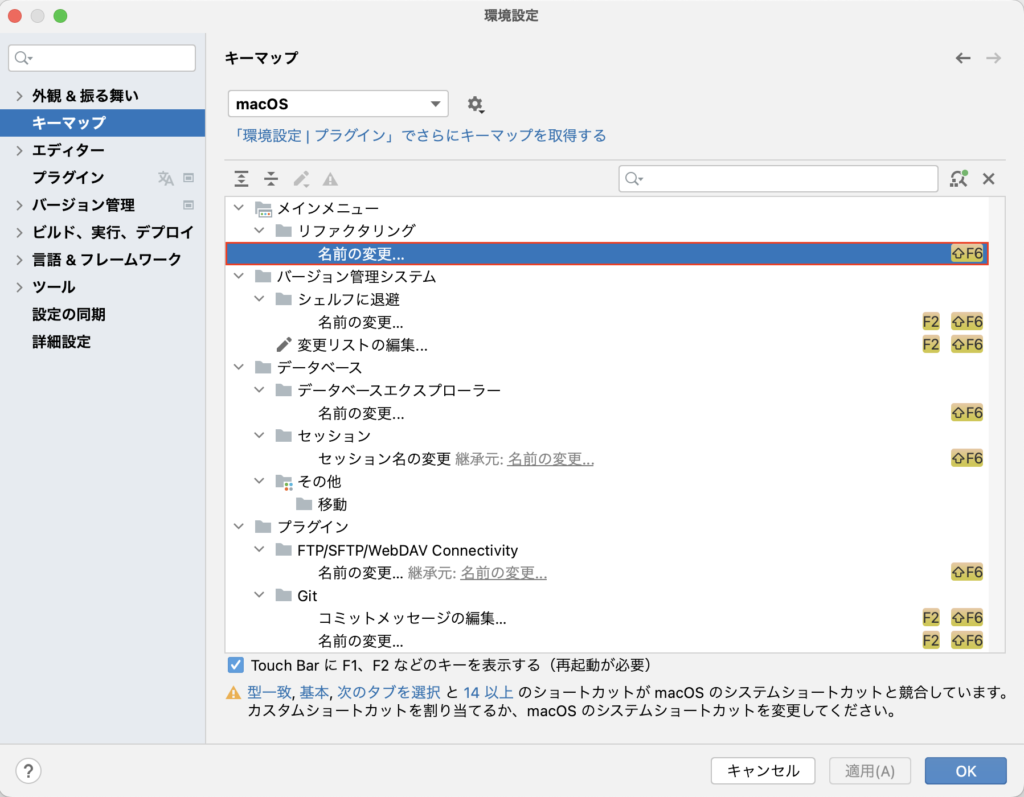
Task: Click the translation icon beside プラグイン
Action: 165,178
